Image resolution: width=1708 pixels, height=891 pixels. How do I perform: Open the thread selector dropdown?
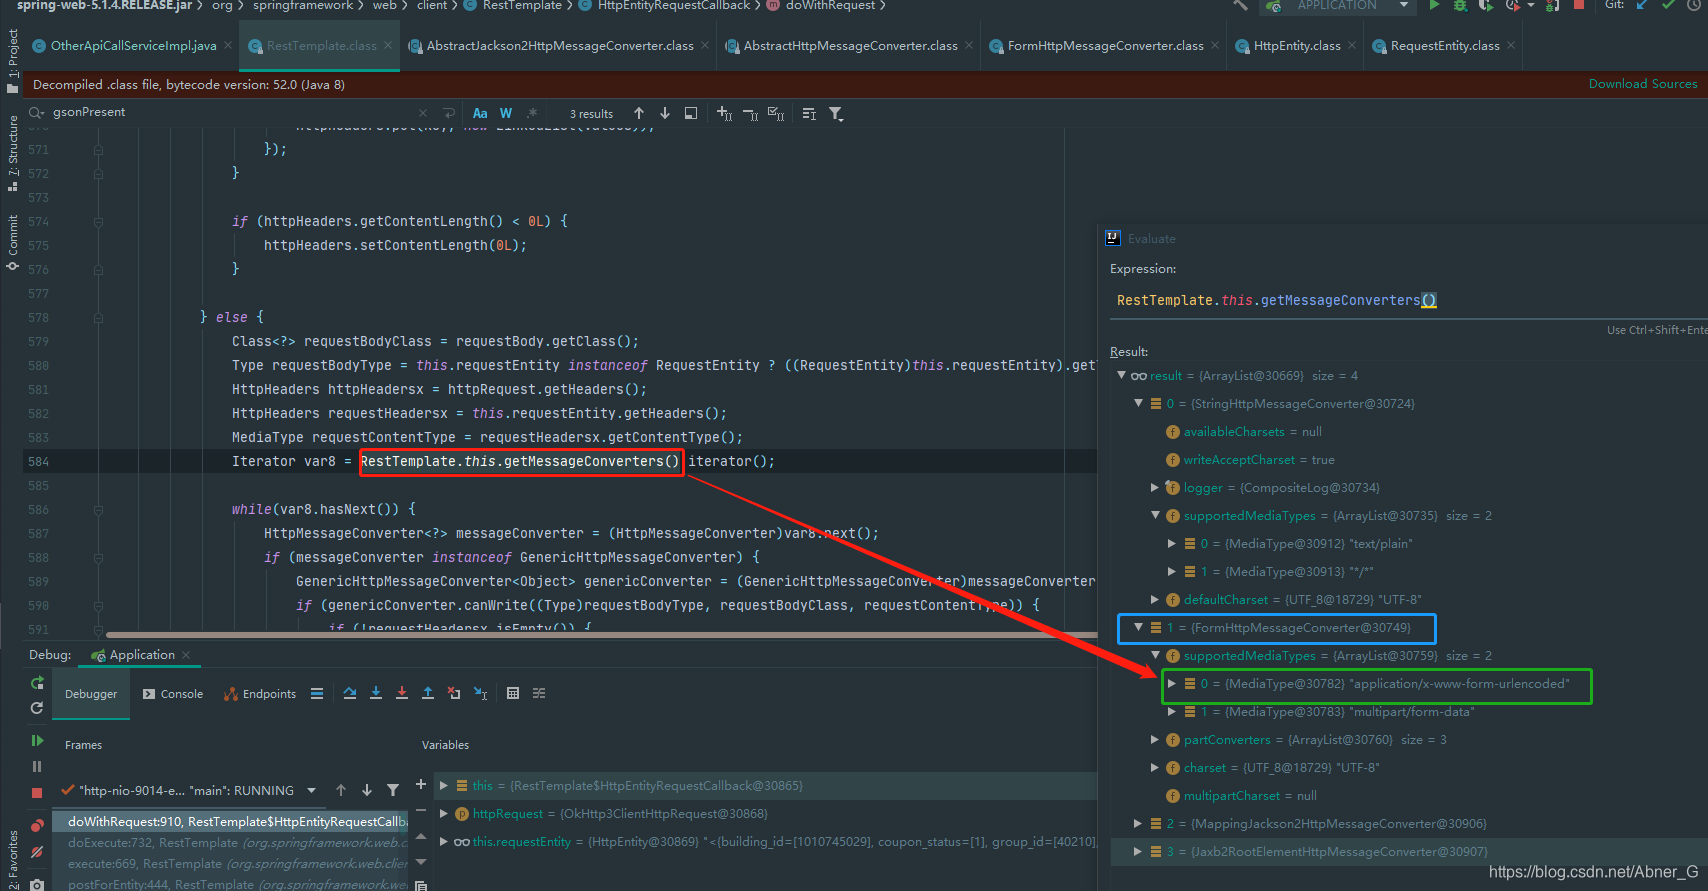coord(312,790)
